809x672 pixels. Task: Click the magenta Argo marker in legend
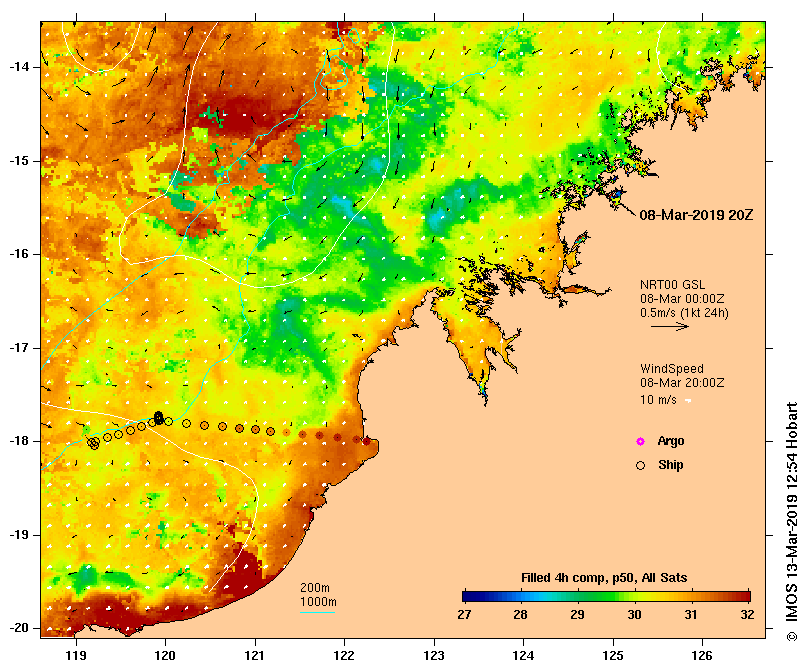coord(640,441)
